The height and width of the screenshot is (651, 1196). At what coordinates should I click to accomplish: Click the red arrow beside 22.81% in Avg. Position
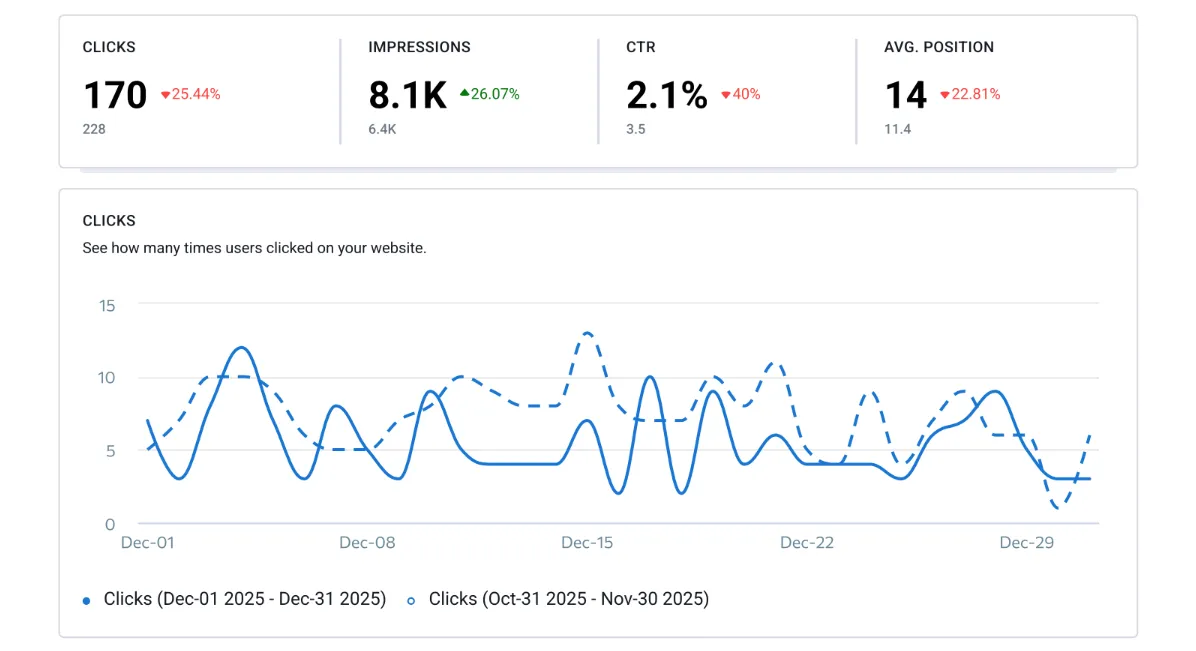pyautogui.click(x=944, y=95)
